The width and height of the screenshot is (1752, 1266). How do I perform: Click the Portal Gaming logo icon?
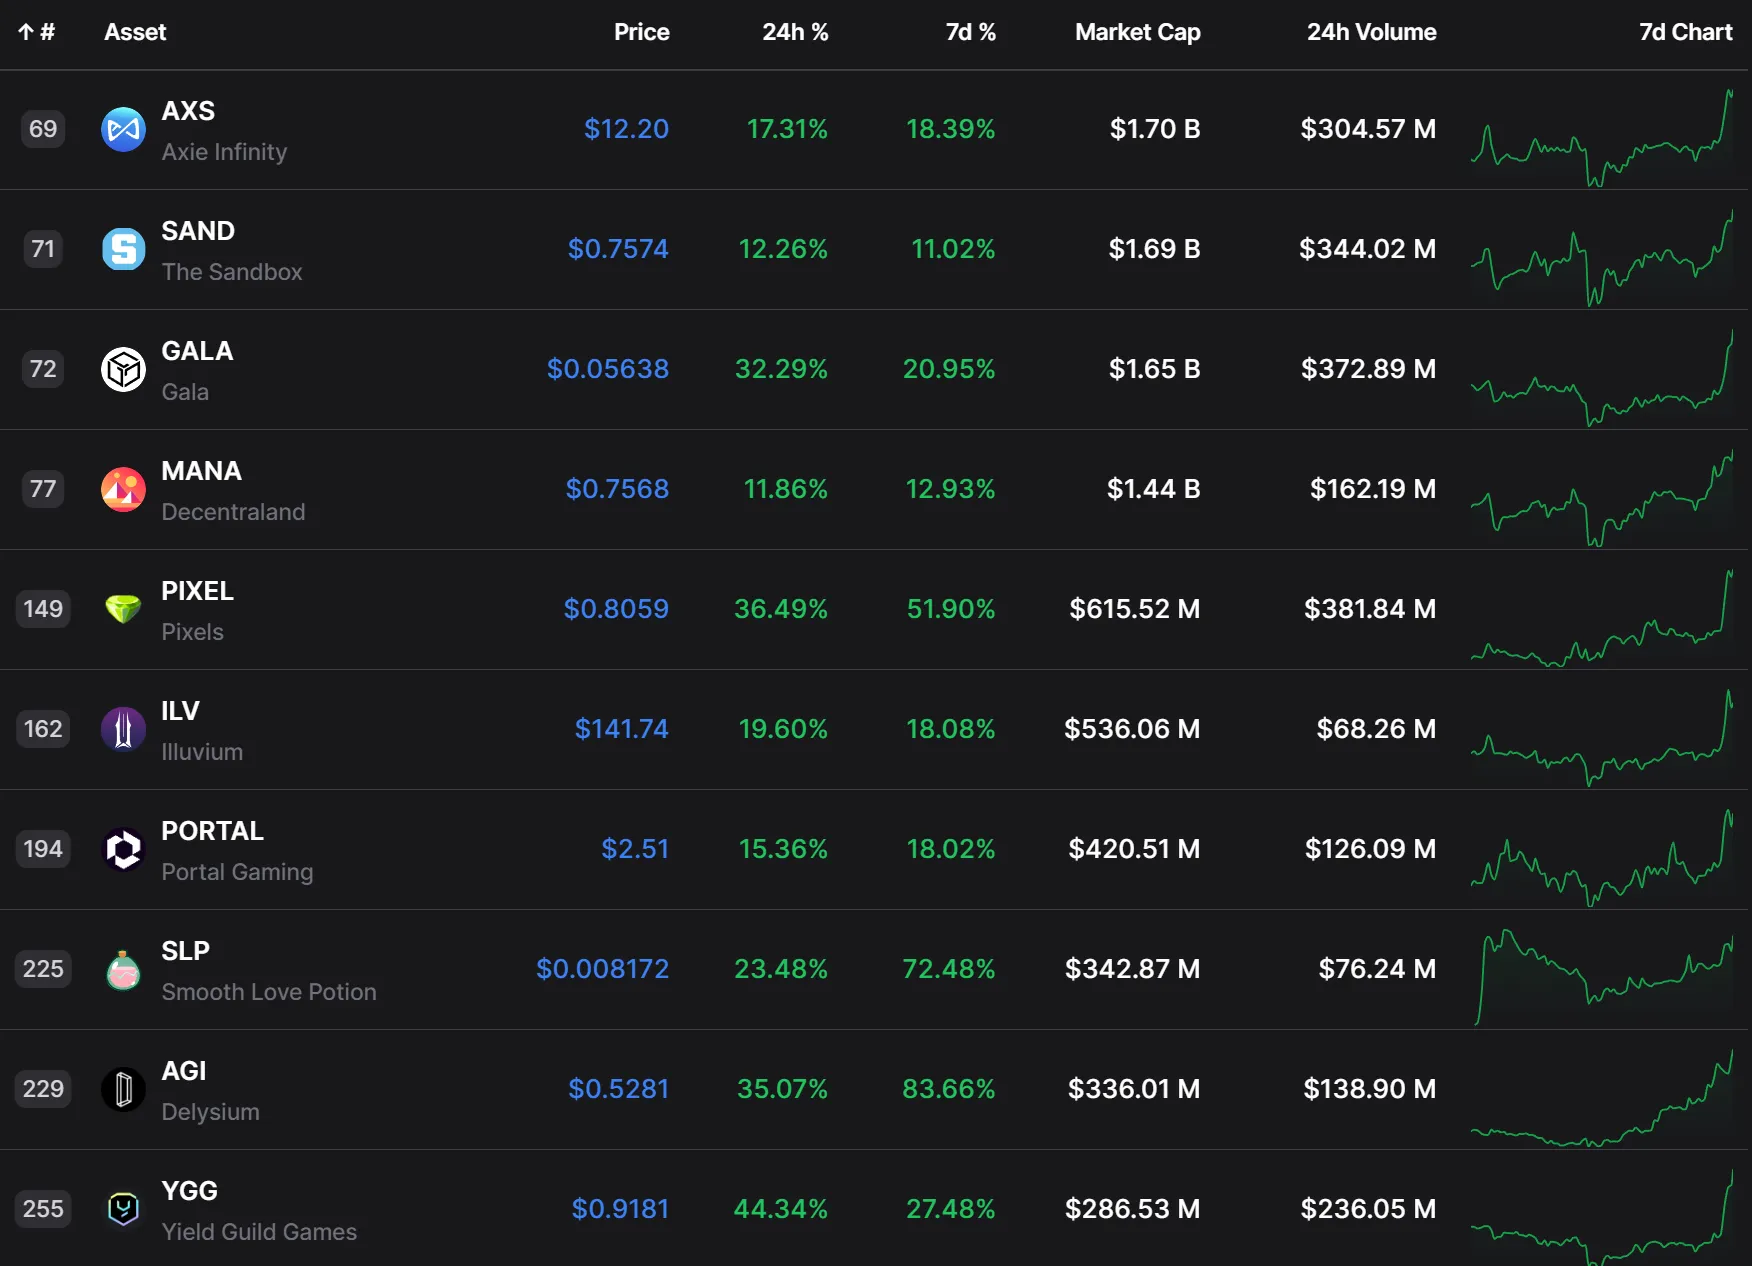123,849
